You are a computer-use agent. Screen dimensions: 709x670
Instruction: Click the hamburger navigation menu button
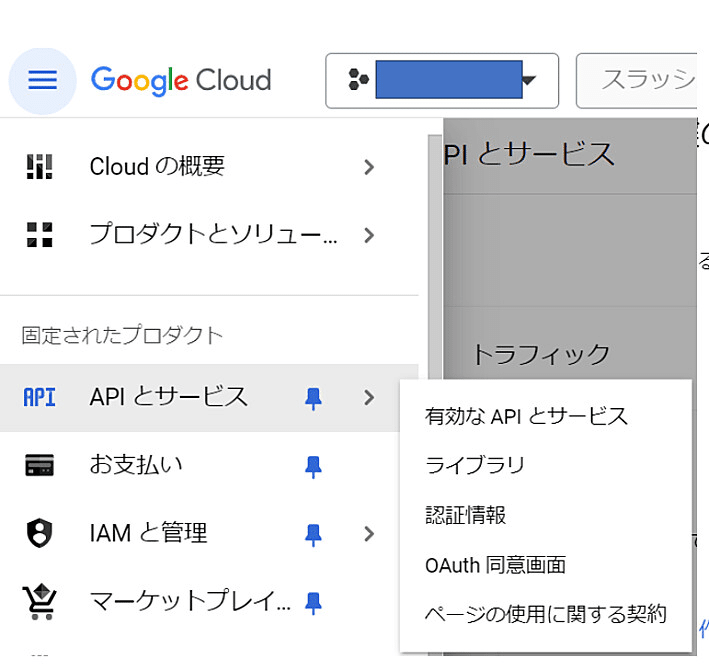[43, 81]
